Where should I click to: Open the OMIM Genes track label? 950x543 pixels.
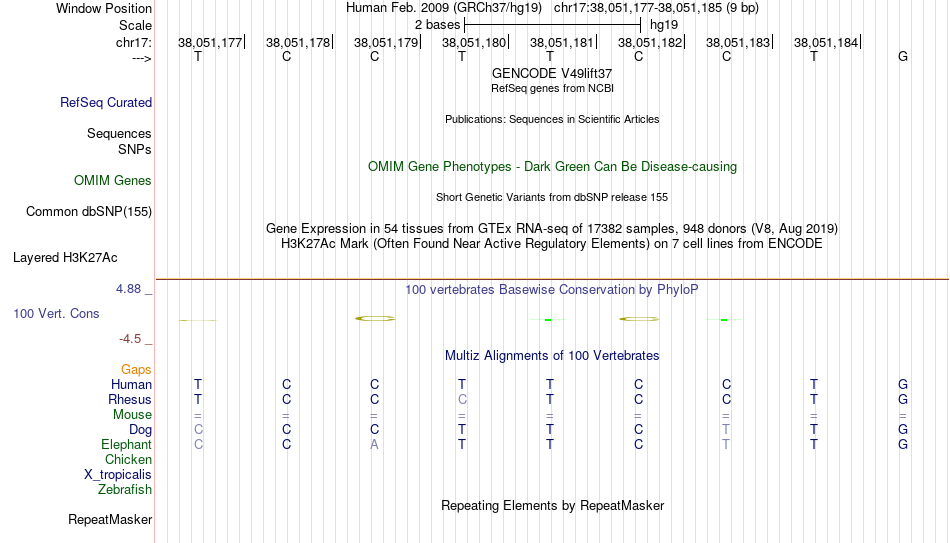[x=113, y=181]
